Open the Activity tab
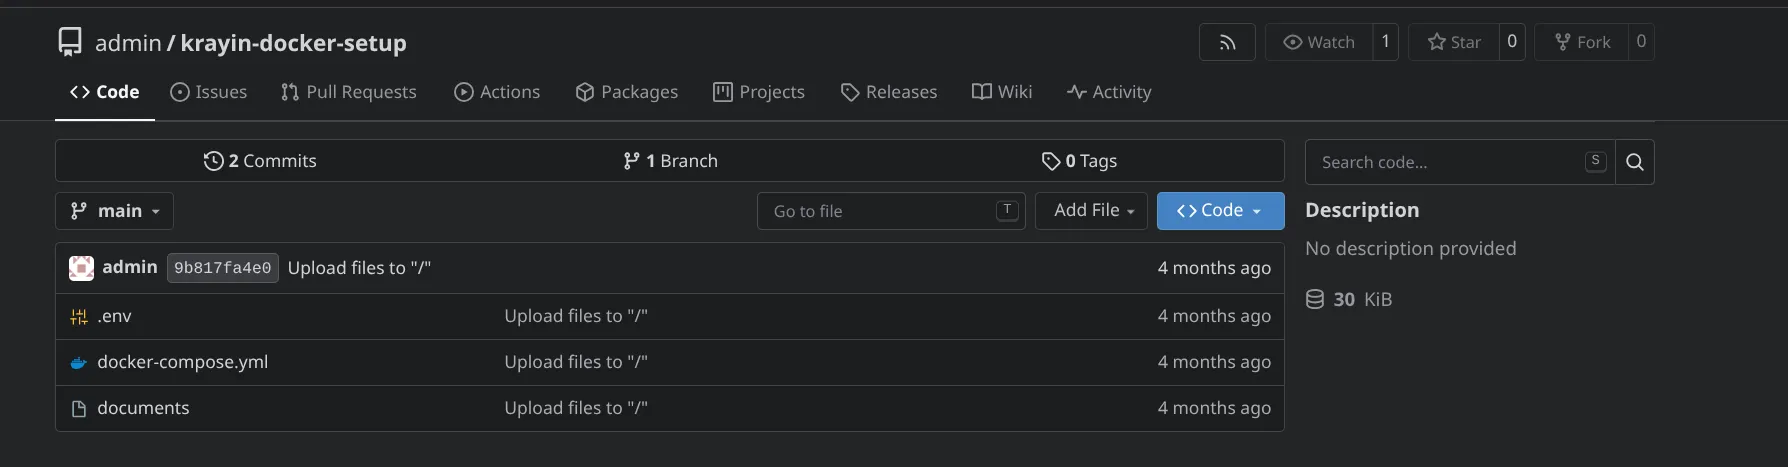The width and height of the screenshot is (1788, 467). click(1109, 92)
